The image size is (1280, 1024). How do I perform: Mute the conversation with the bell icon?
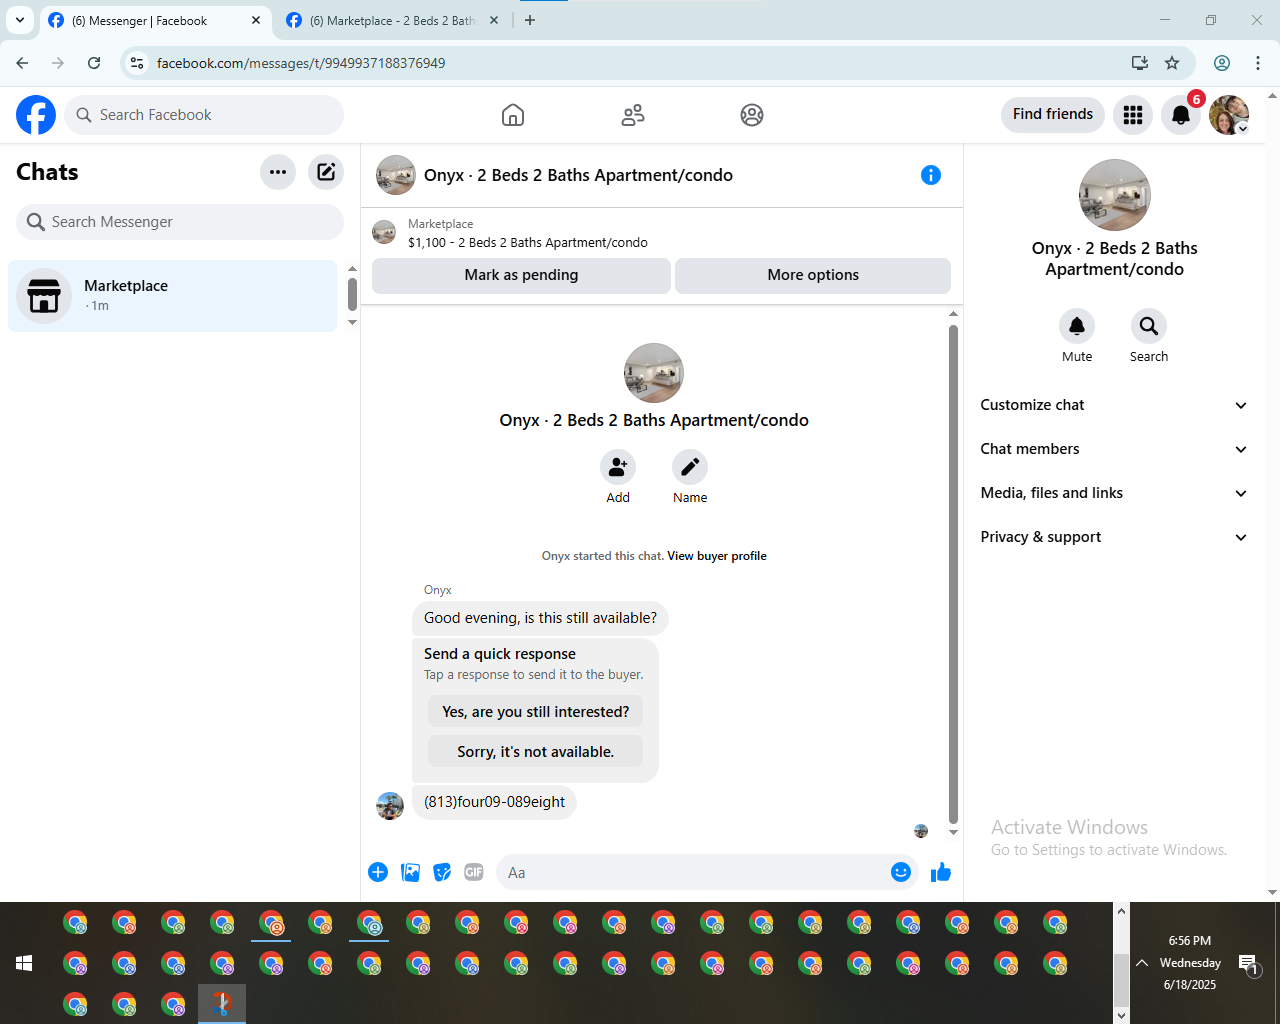tap(1077, 326)
